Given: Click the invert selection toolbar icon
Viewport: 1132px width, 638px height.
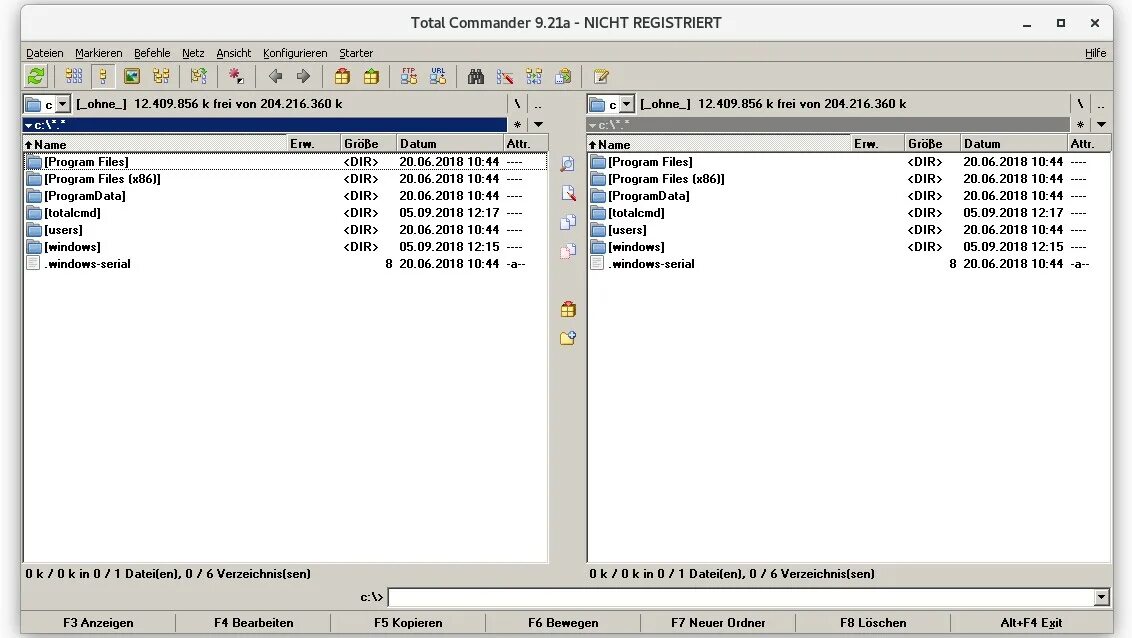Looking at the screenshot, I should click(199, 76).
